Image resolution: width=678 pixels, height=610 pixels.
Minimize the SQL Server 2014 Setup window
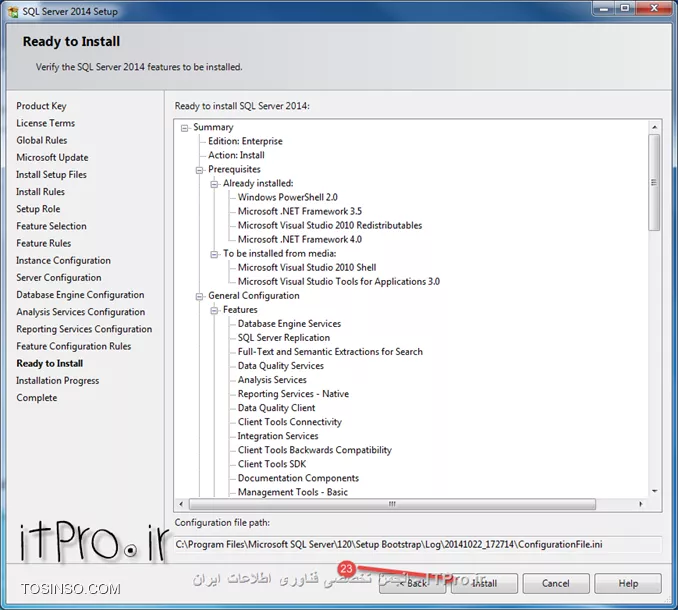tap(604, 8)
